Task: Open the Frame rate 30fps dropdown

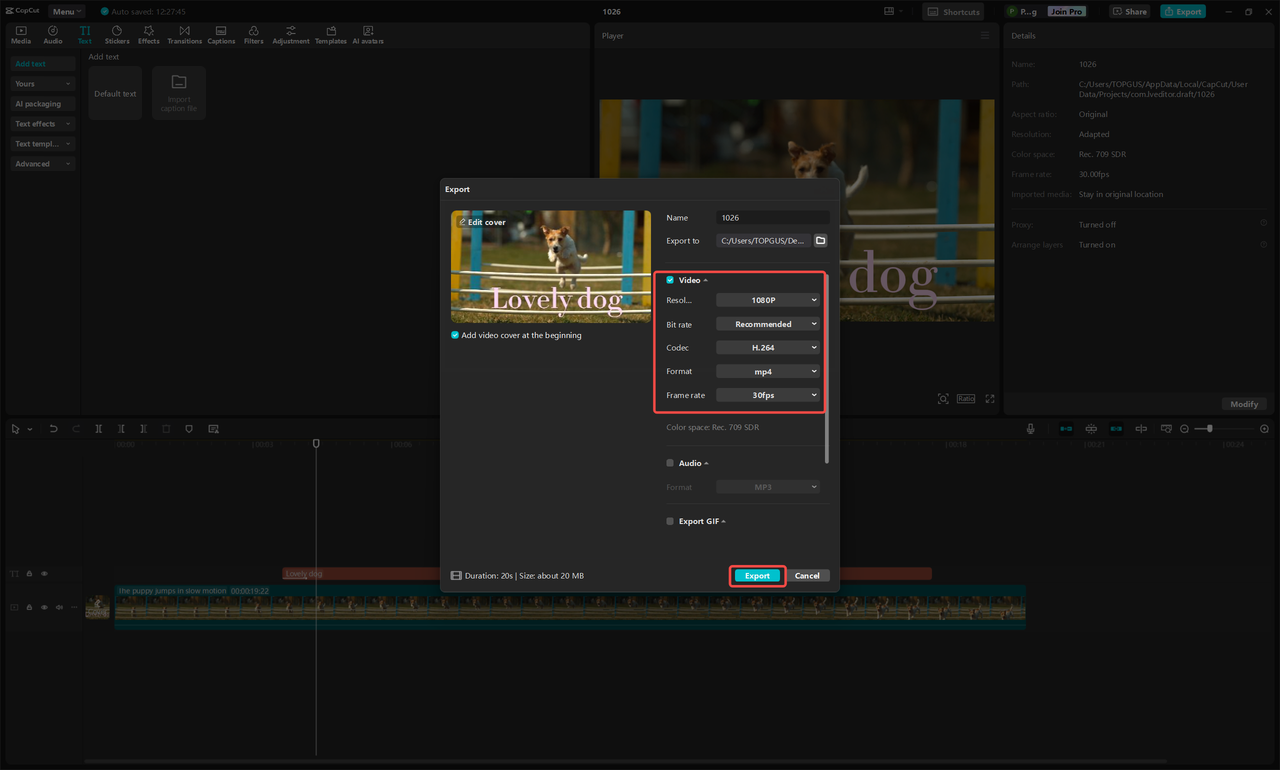Action: pos(768,395)
